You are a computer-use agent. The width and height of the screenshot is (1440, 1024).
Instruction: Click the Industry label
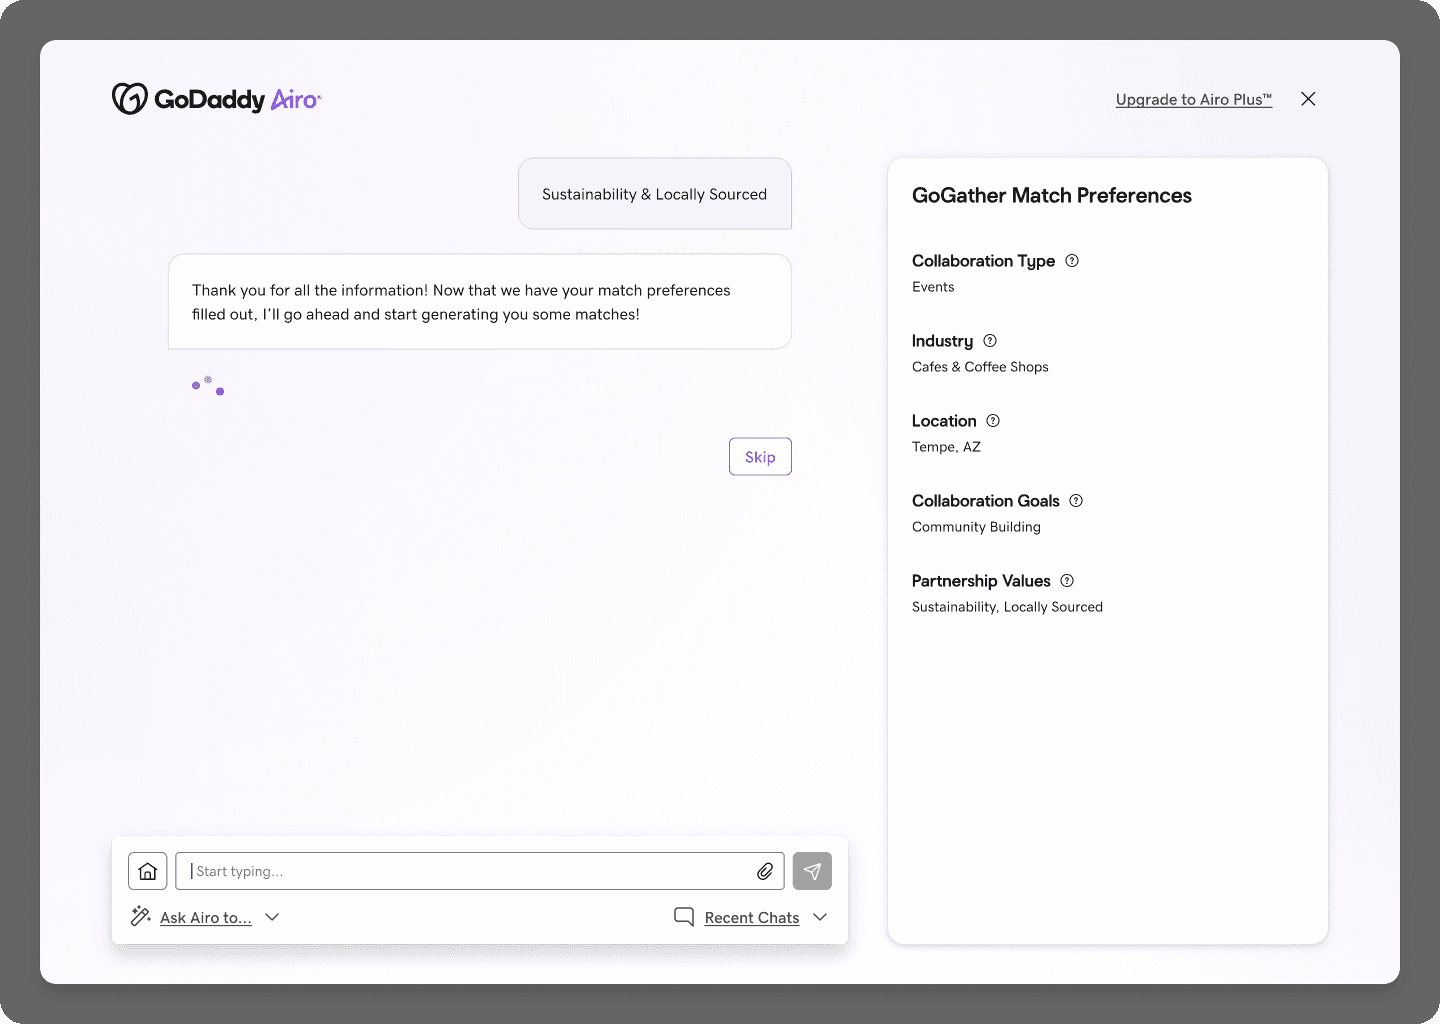coord(942,341)
